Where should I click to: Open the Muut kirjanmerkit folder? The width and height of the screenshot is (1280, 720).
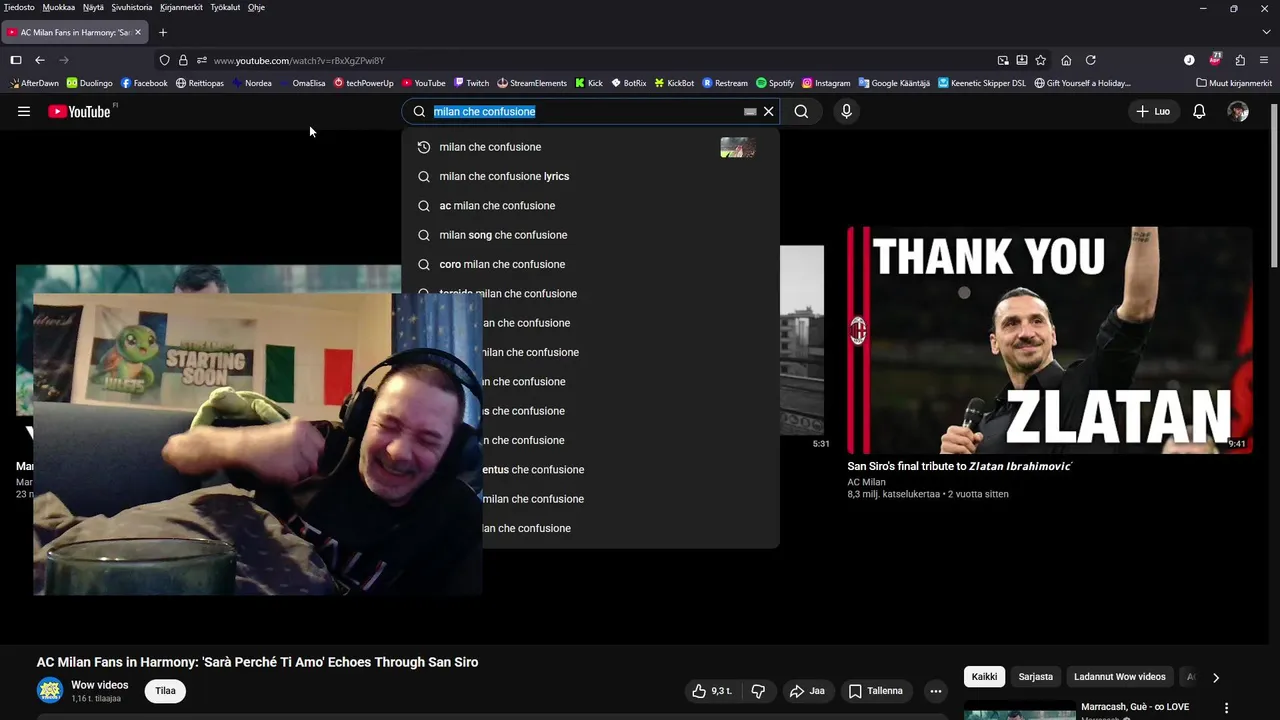[x=1234, y=83]
